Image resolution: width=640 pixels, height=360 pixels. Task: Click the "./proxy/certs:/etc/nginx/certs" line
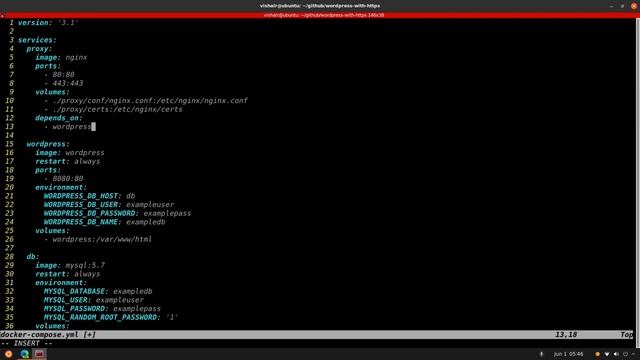coord(118,109)
